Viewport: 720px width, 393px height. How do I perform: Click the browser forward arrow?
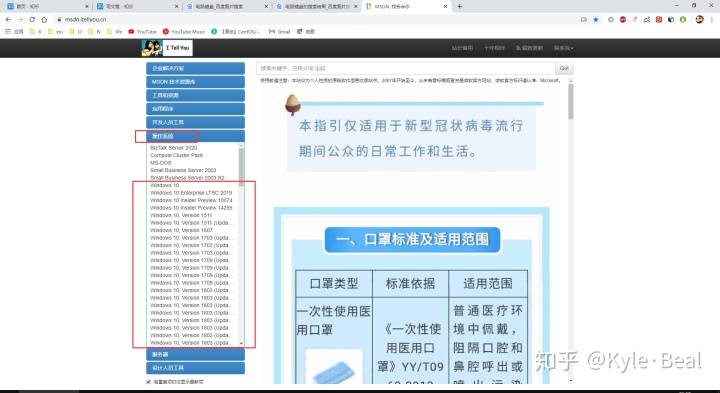click(x=20, y=20)
